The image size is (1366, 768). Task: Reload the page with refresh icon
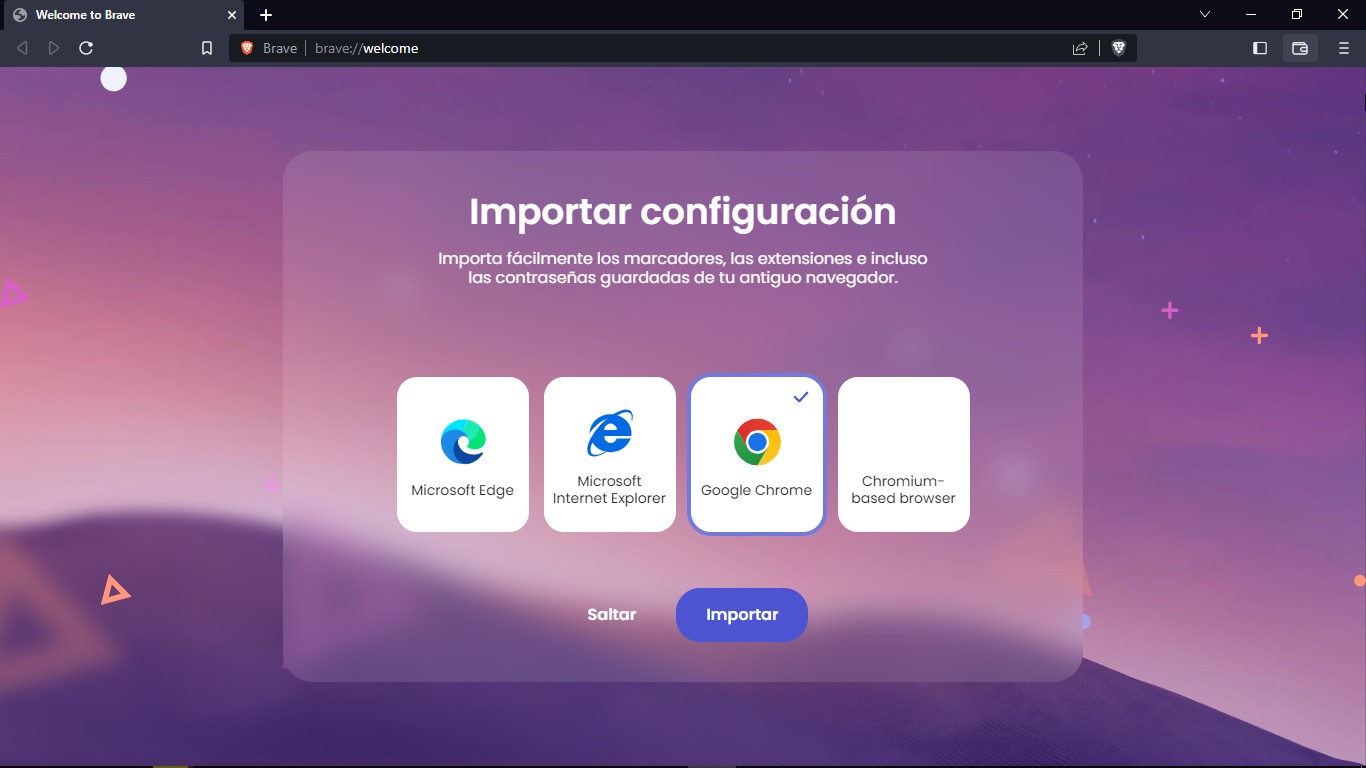point(86,48)
